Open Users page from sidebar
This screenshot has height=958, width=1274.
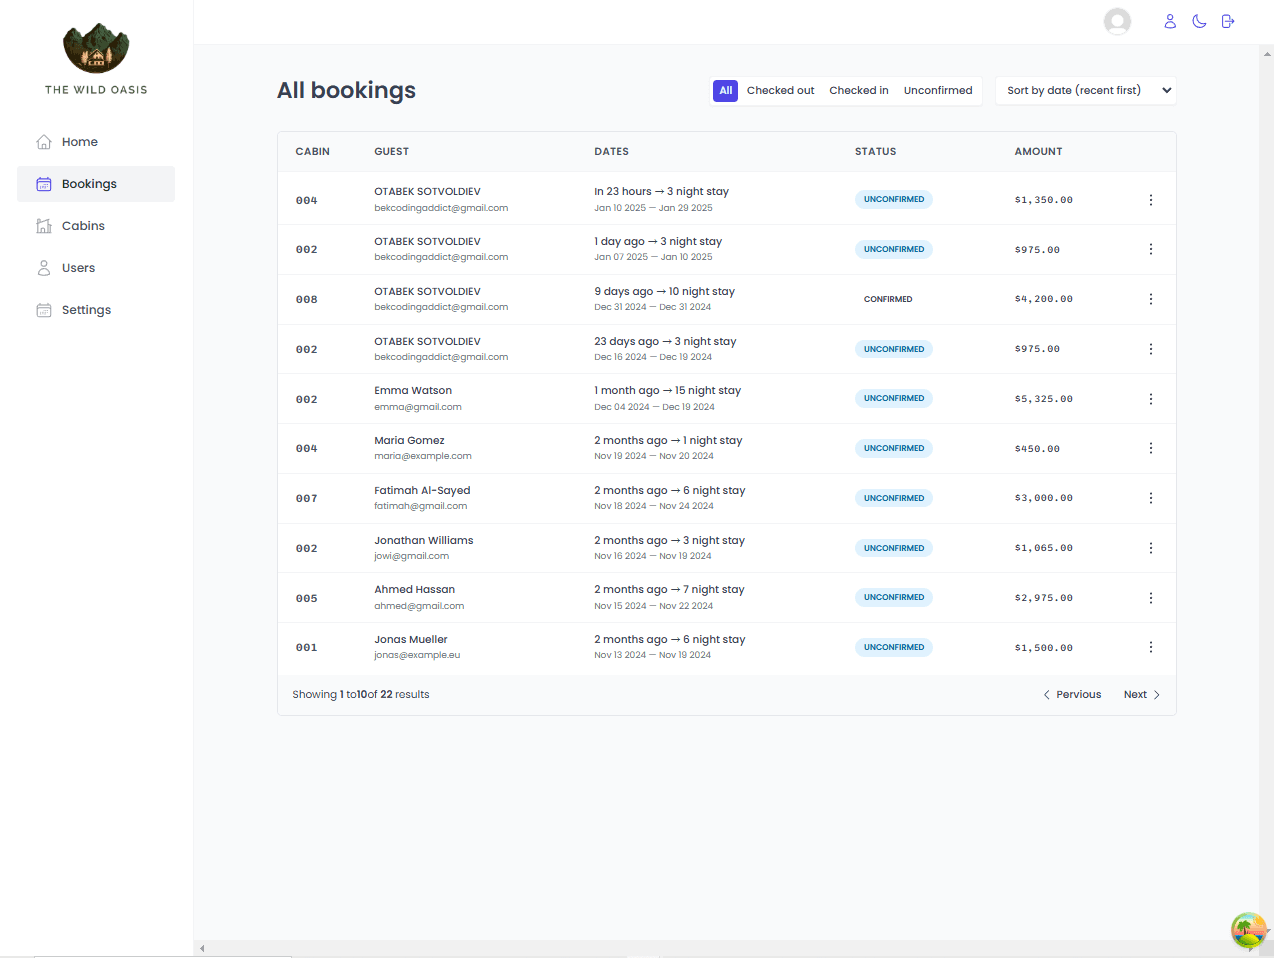(78, 268)
